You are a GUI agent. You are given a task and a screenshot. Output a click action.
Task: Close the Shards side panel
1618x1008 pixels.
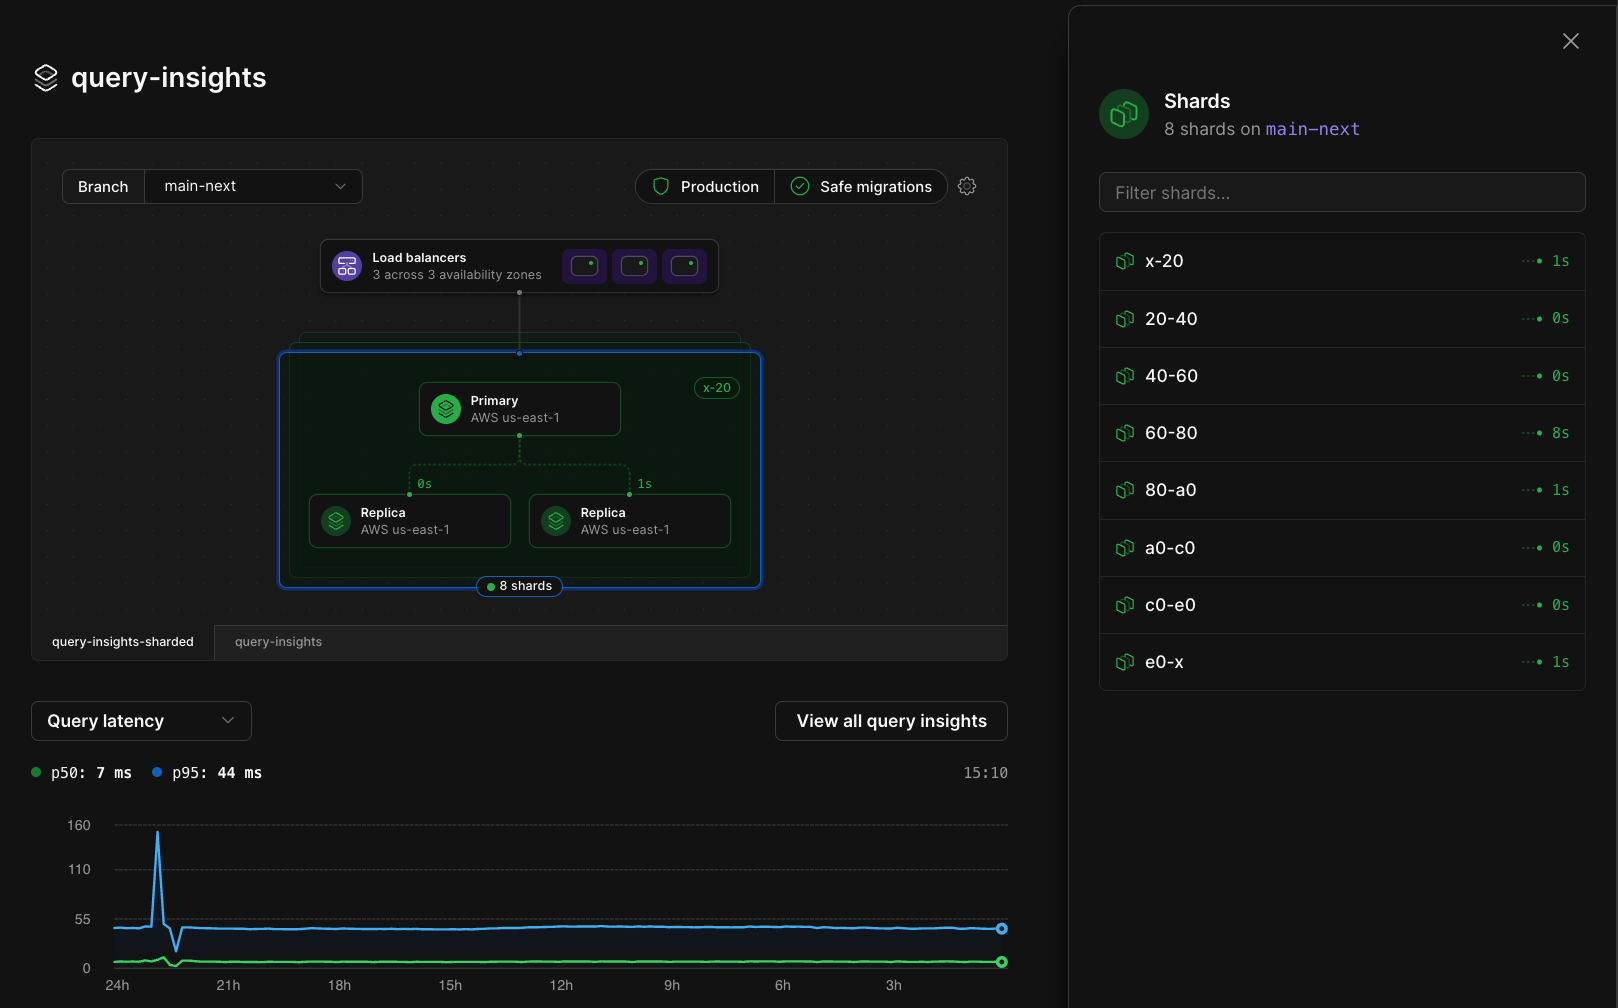click(x=1571, y=41)
